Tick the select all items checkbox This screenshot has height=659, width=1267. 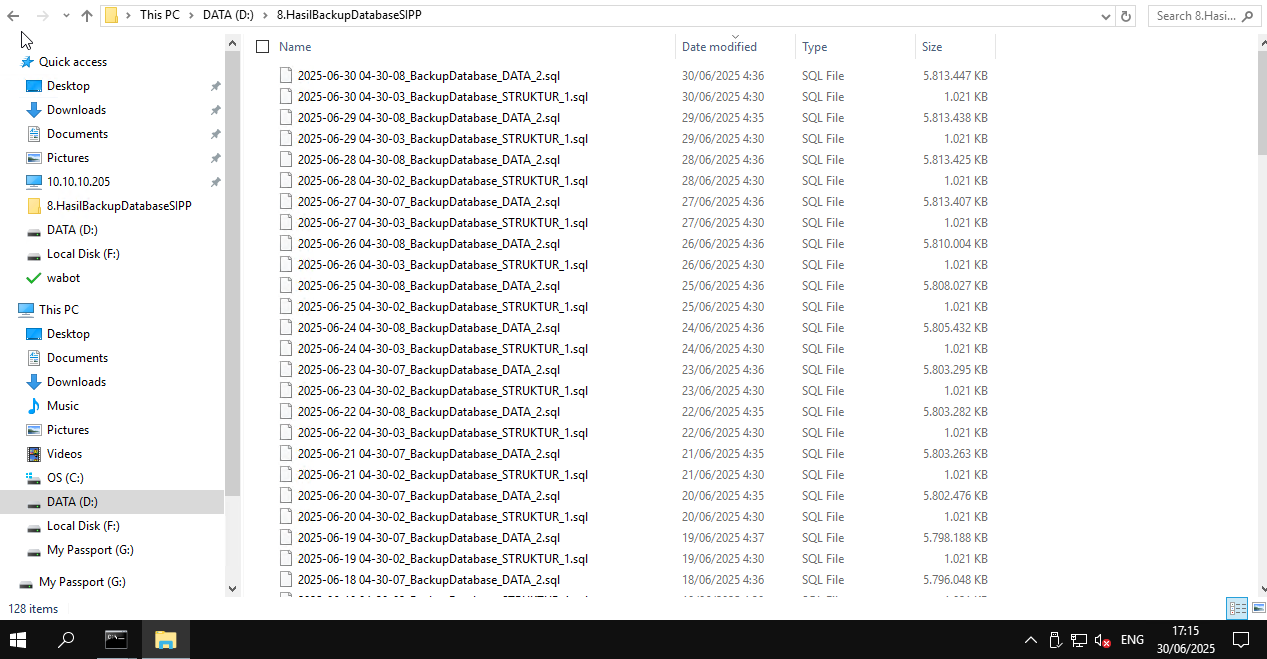click(x=263, y=47)
